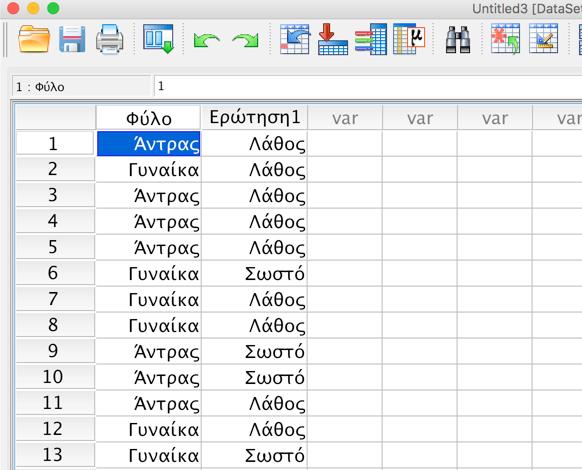Click Γυναίκα cell in row 2
The height and width of the screenshot is (470, 582).
click(x=148, y=170)
